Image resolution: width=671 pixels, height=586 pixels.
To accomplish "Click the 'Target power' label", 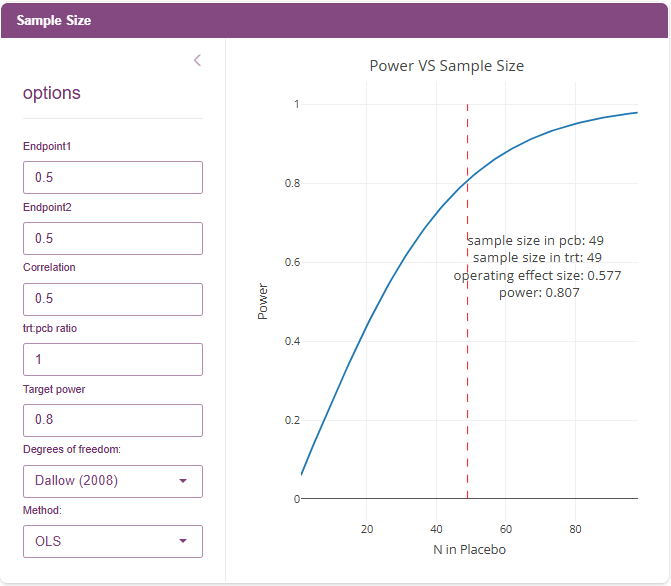I will (x=54, y=390).
